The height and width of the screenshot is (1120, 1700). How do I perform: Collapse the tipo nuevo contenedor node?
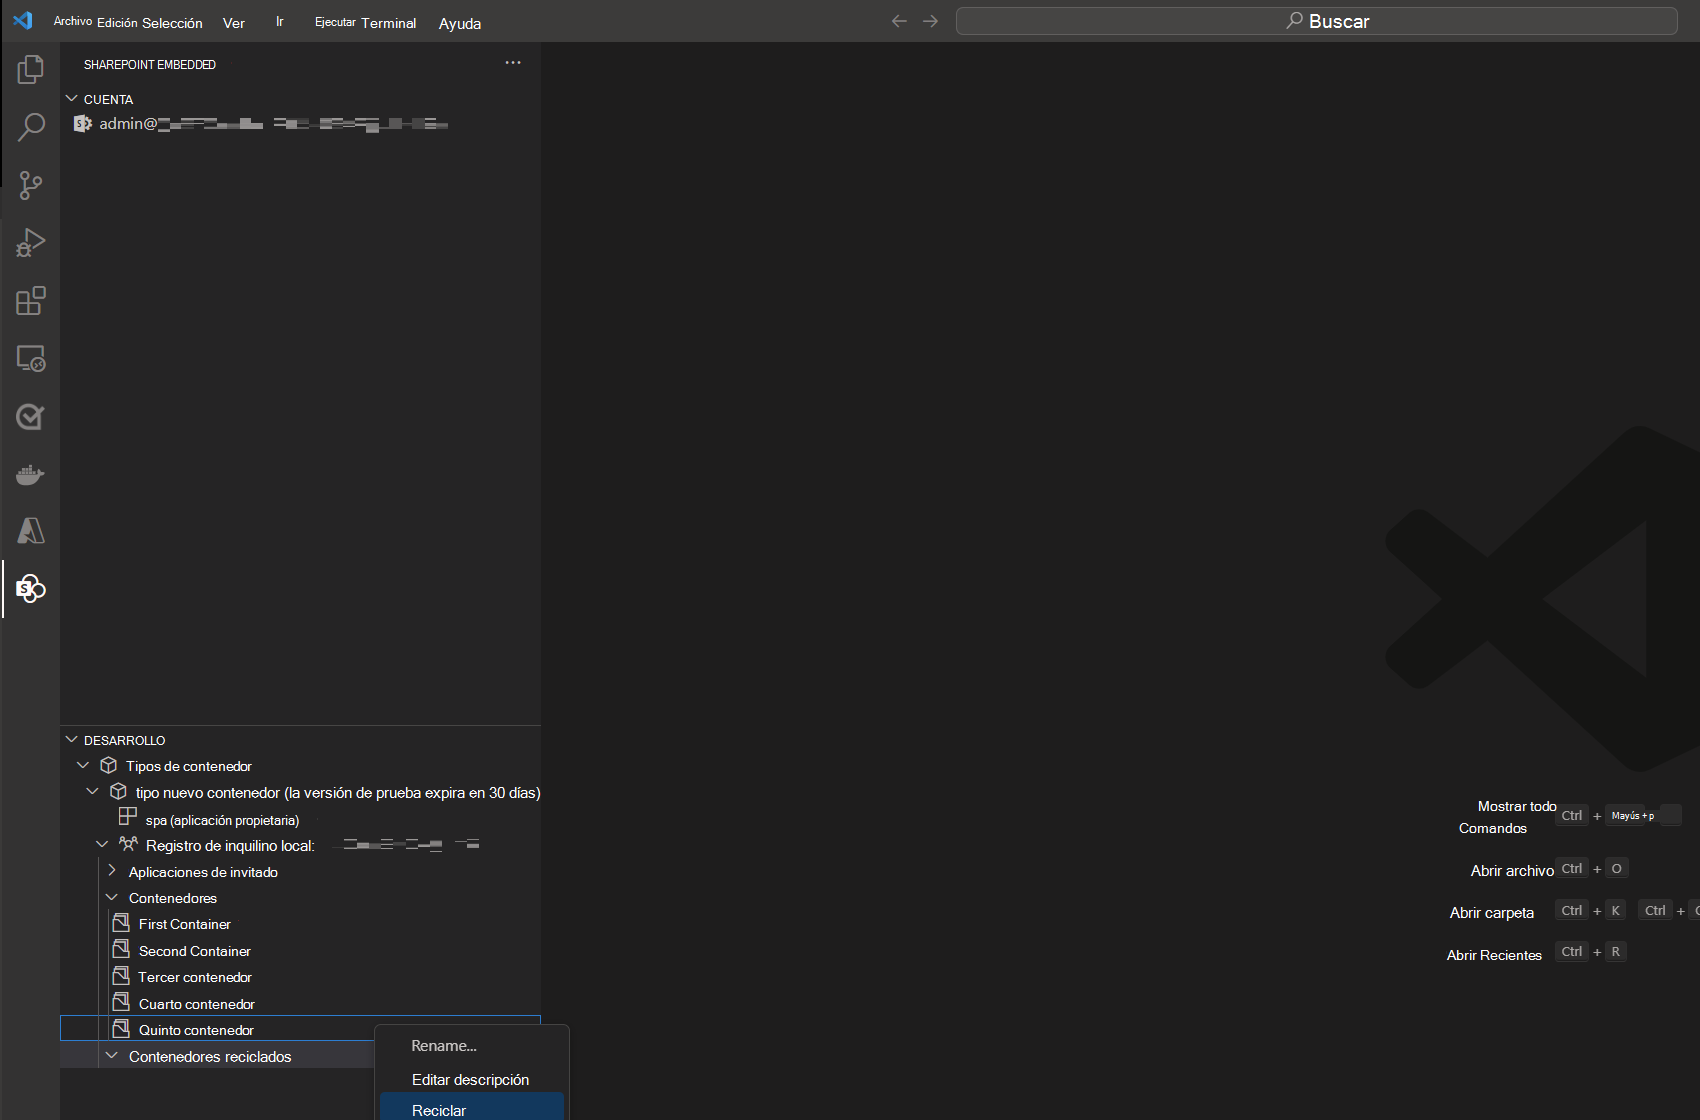pyautogui.click(x=92, y=791)
